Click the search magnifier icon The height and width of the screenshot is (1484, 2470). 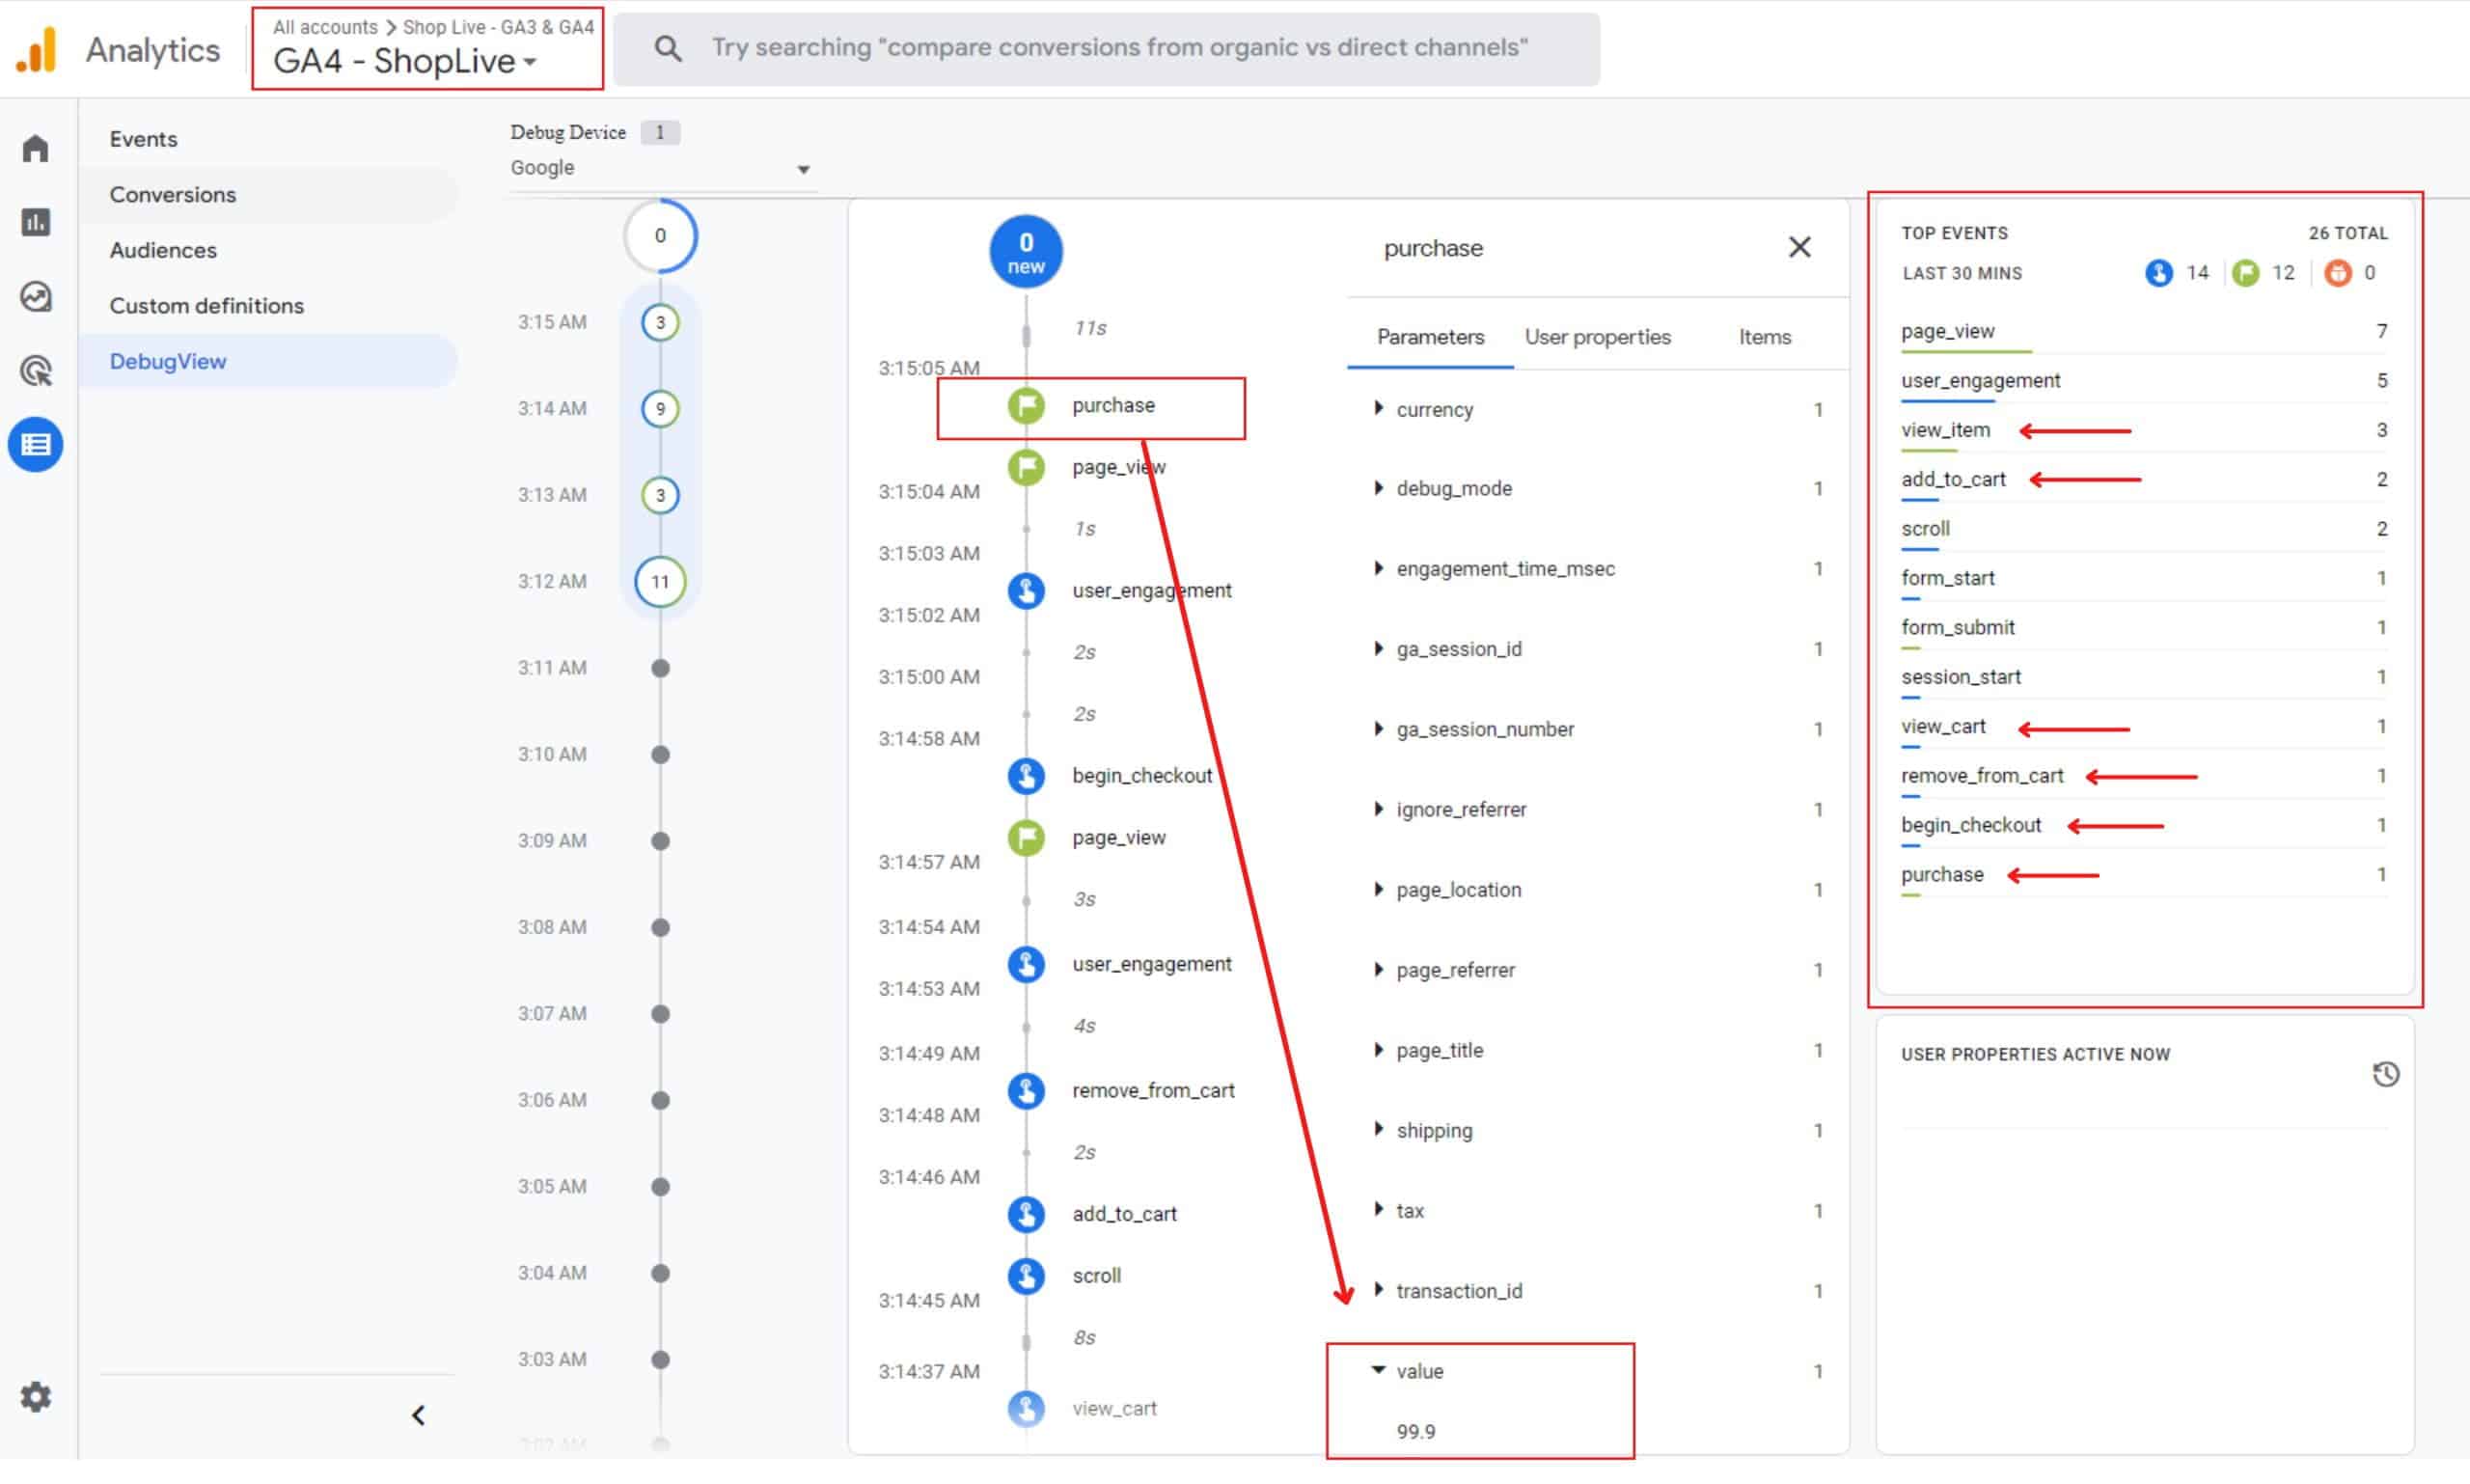click(x=667, y=48)
